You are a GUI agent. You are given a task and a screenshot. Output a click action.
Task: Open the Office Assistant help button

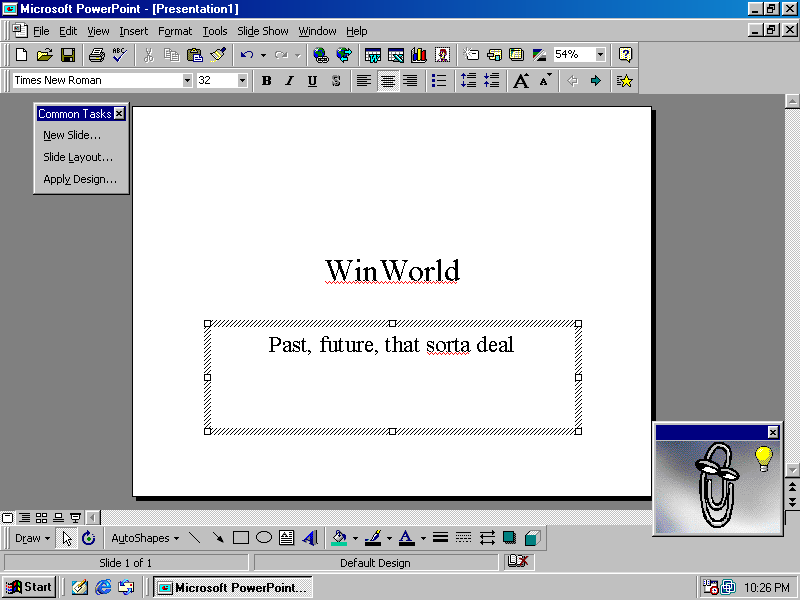point(626,55)
